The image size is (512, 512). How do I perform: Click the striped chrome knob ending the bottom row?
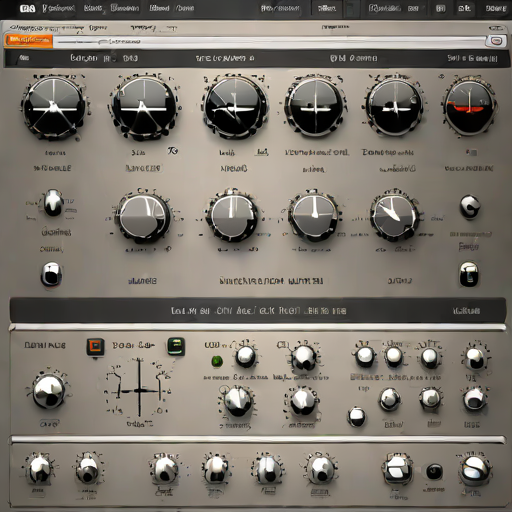475,470
